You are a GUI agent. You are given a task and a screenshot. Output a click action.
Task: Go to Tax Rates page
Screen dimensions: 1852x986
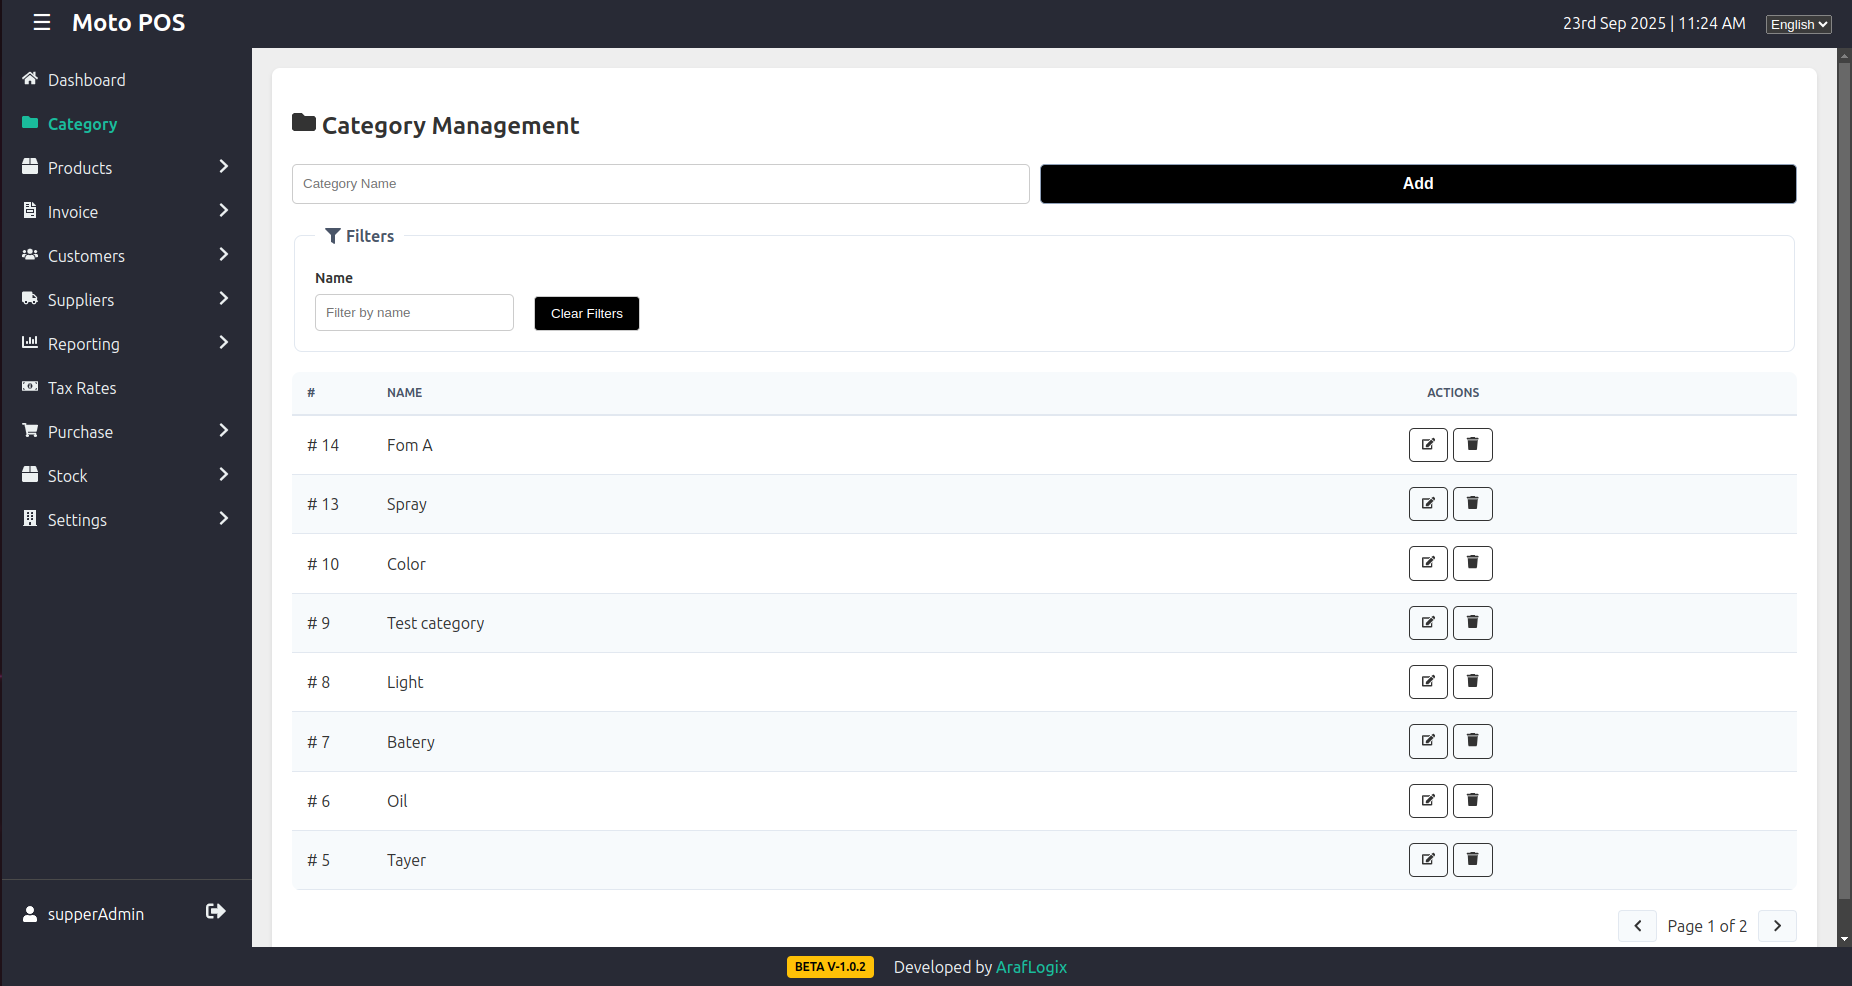82,388
